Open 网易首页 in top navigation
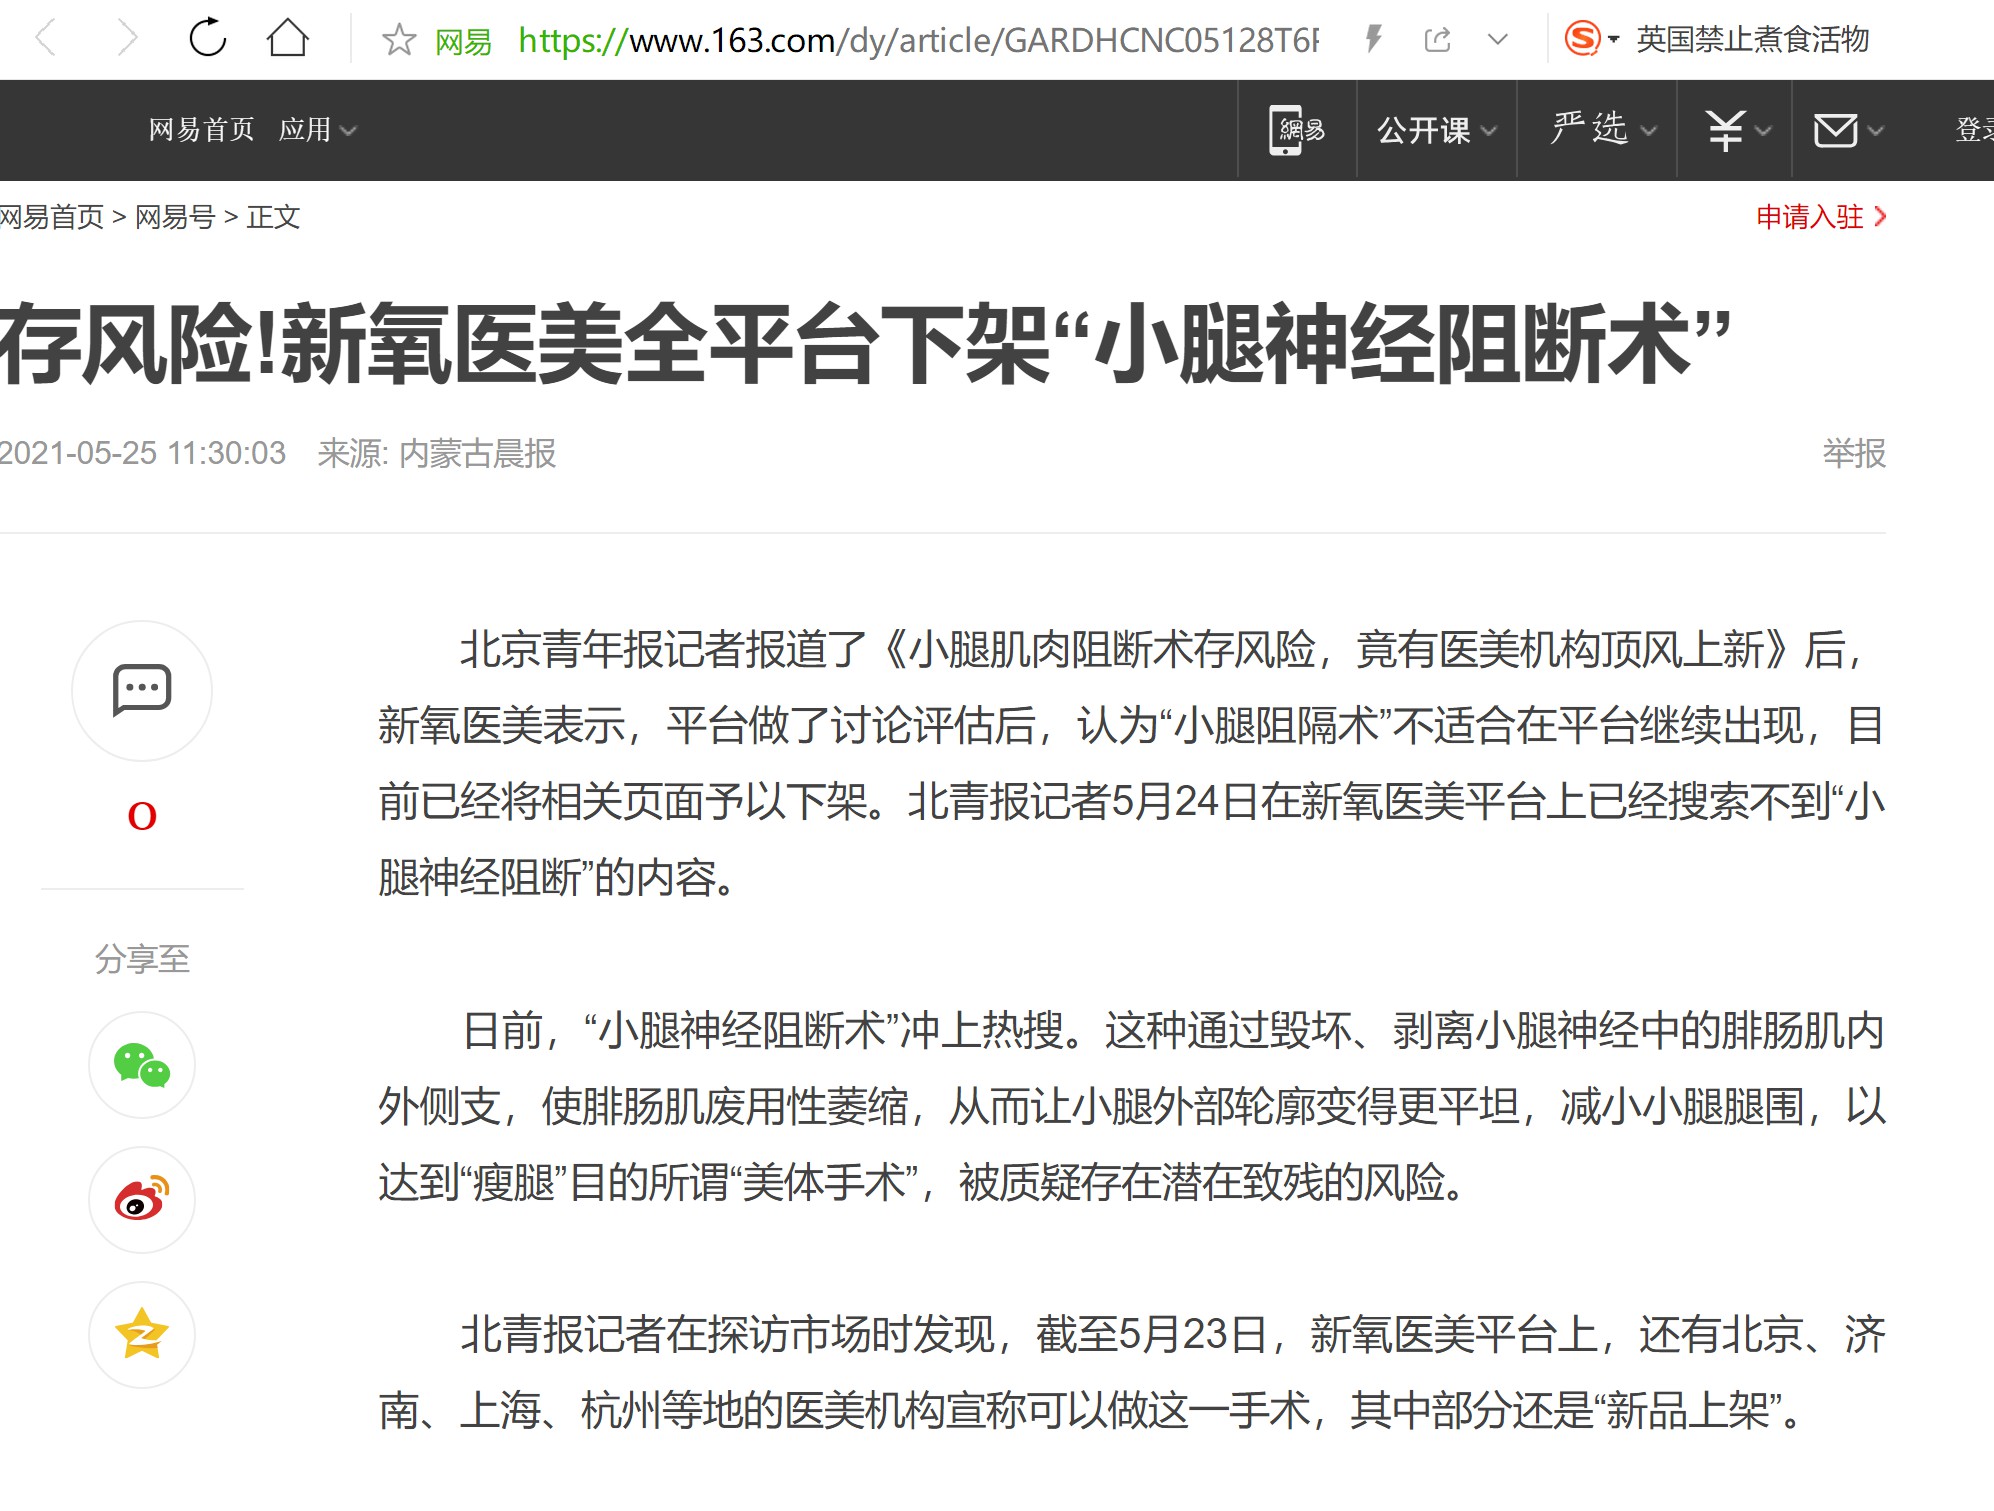Screen dimensions: 1994x1511 pos(201,130)
